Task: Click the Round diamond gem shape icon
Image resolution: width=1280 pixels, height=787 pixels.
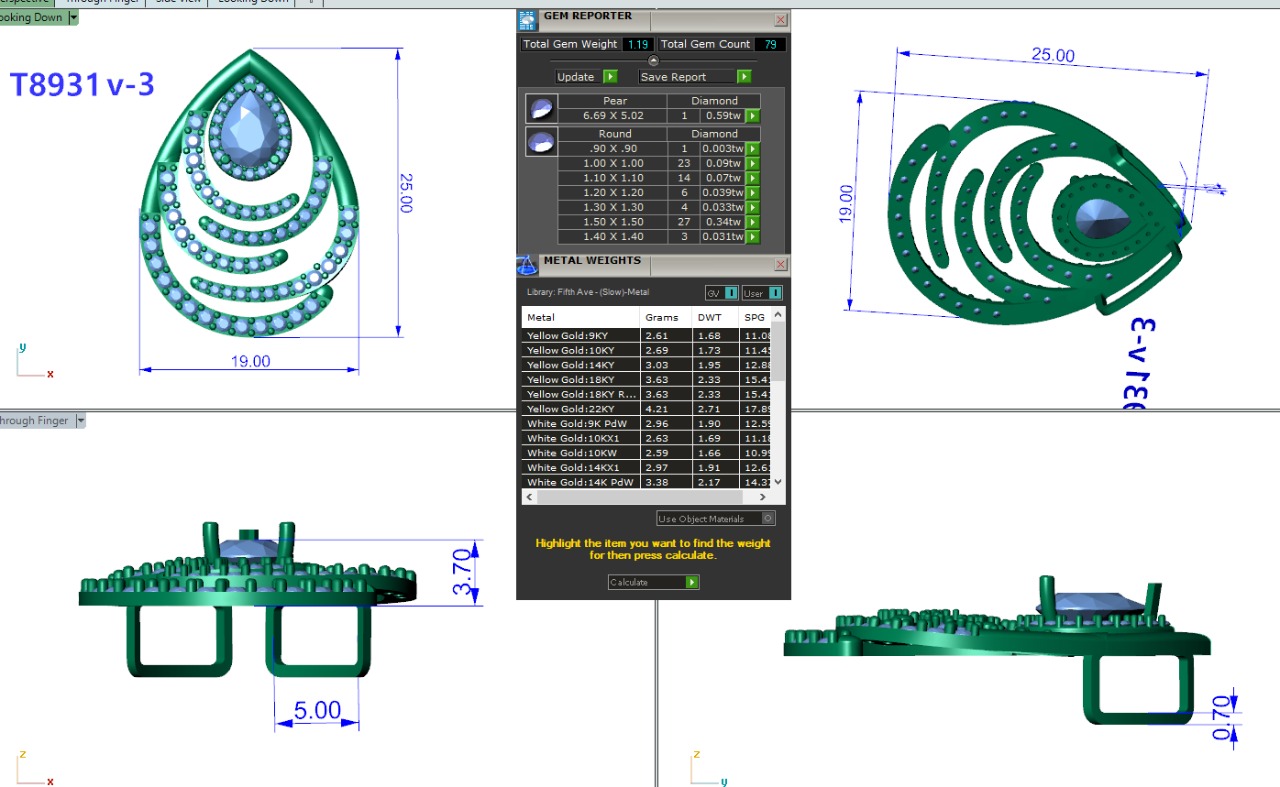Action: (x=541, y=143)
